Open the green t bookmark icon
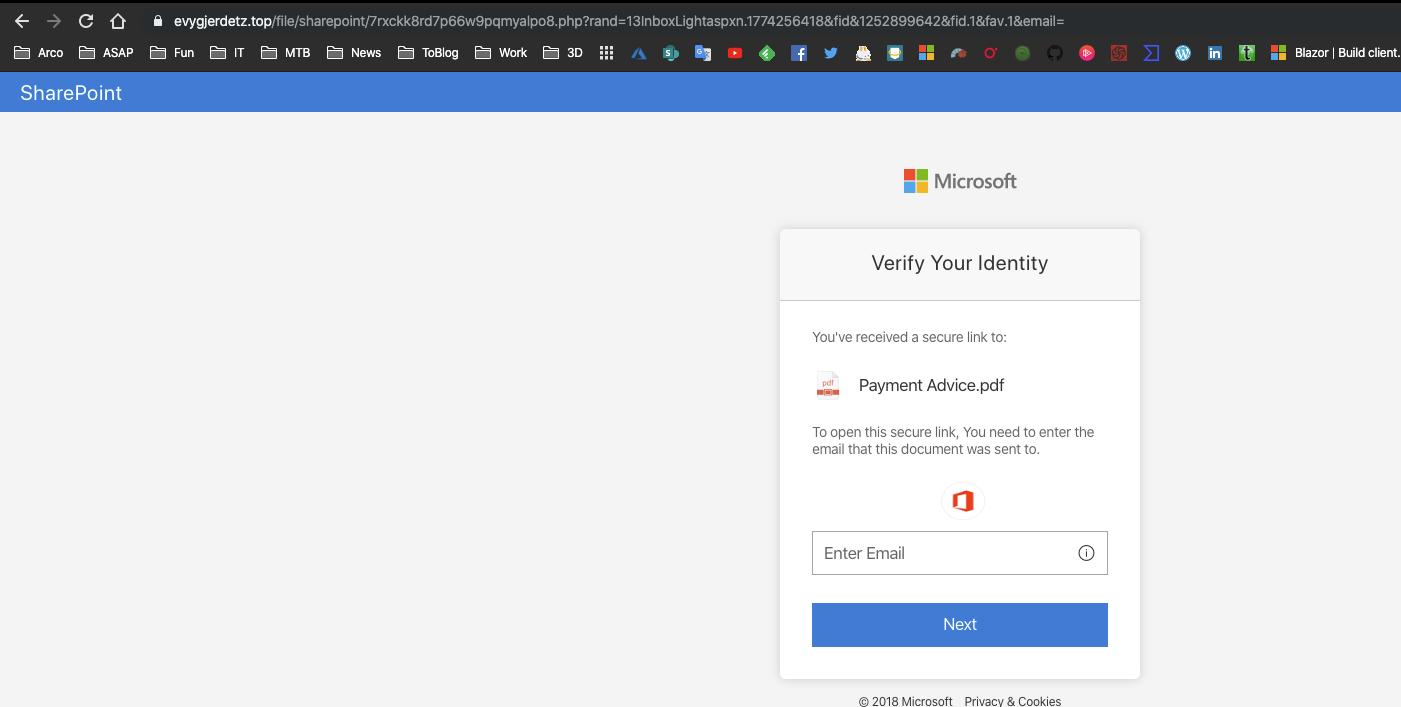This screenshot has width=1401, height=707. point(1247,53)
